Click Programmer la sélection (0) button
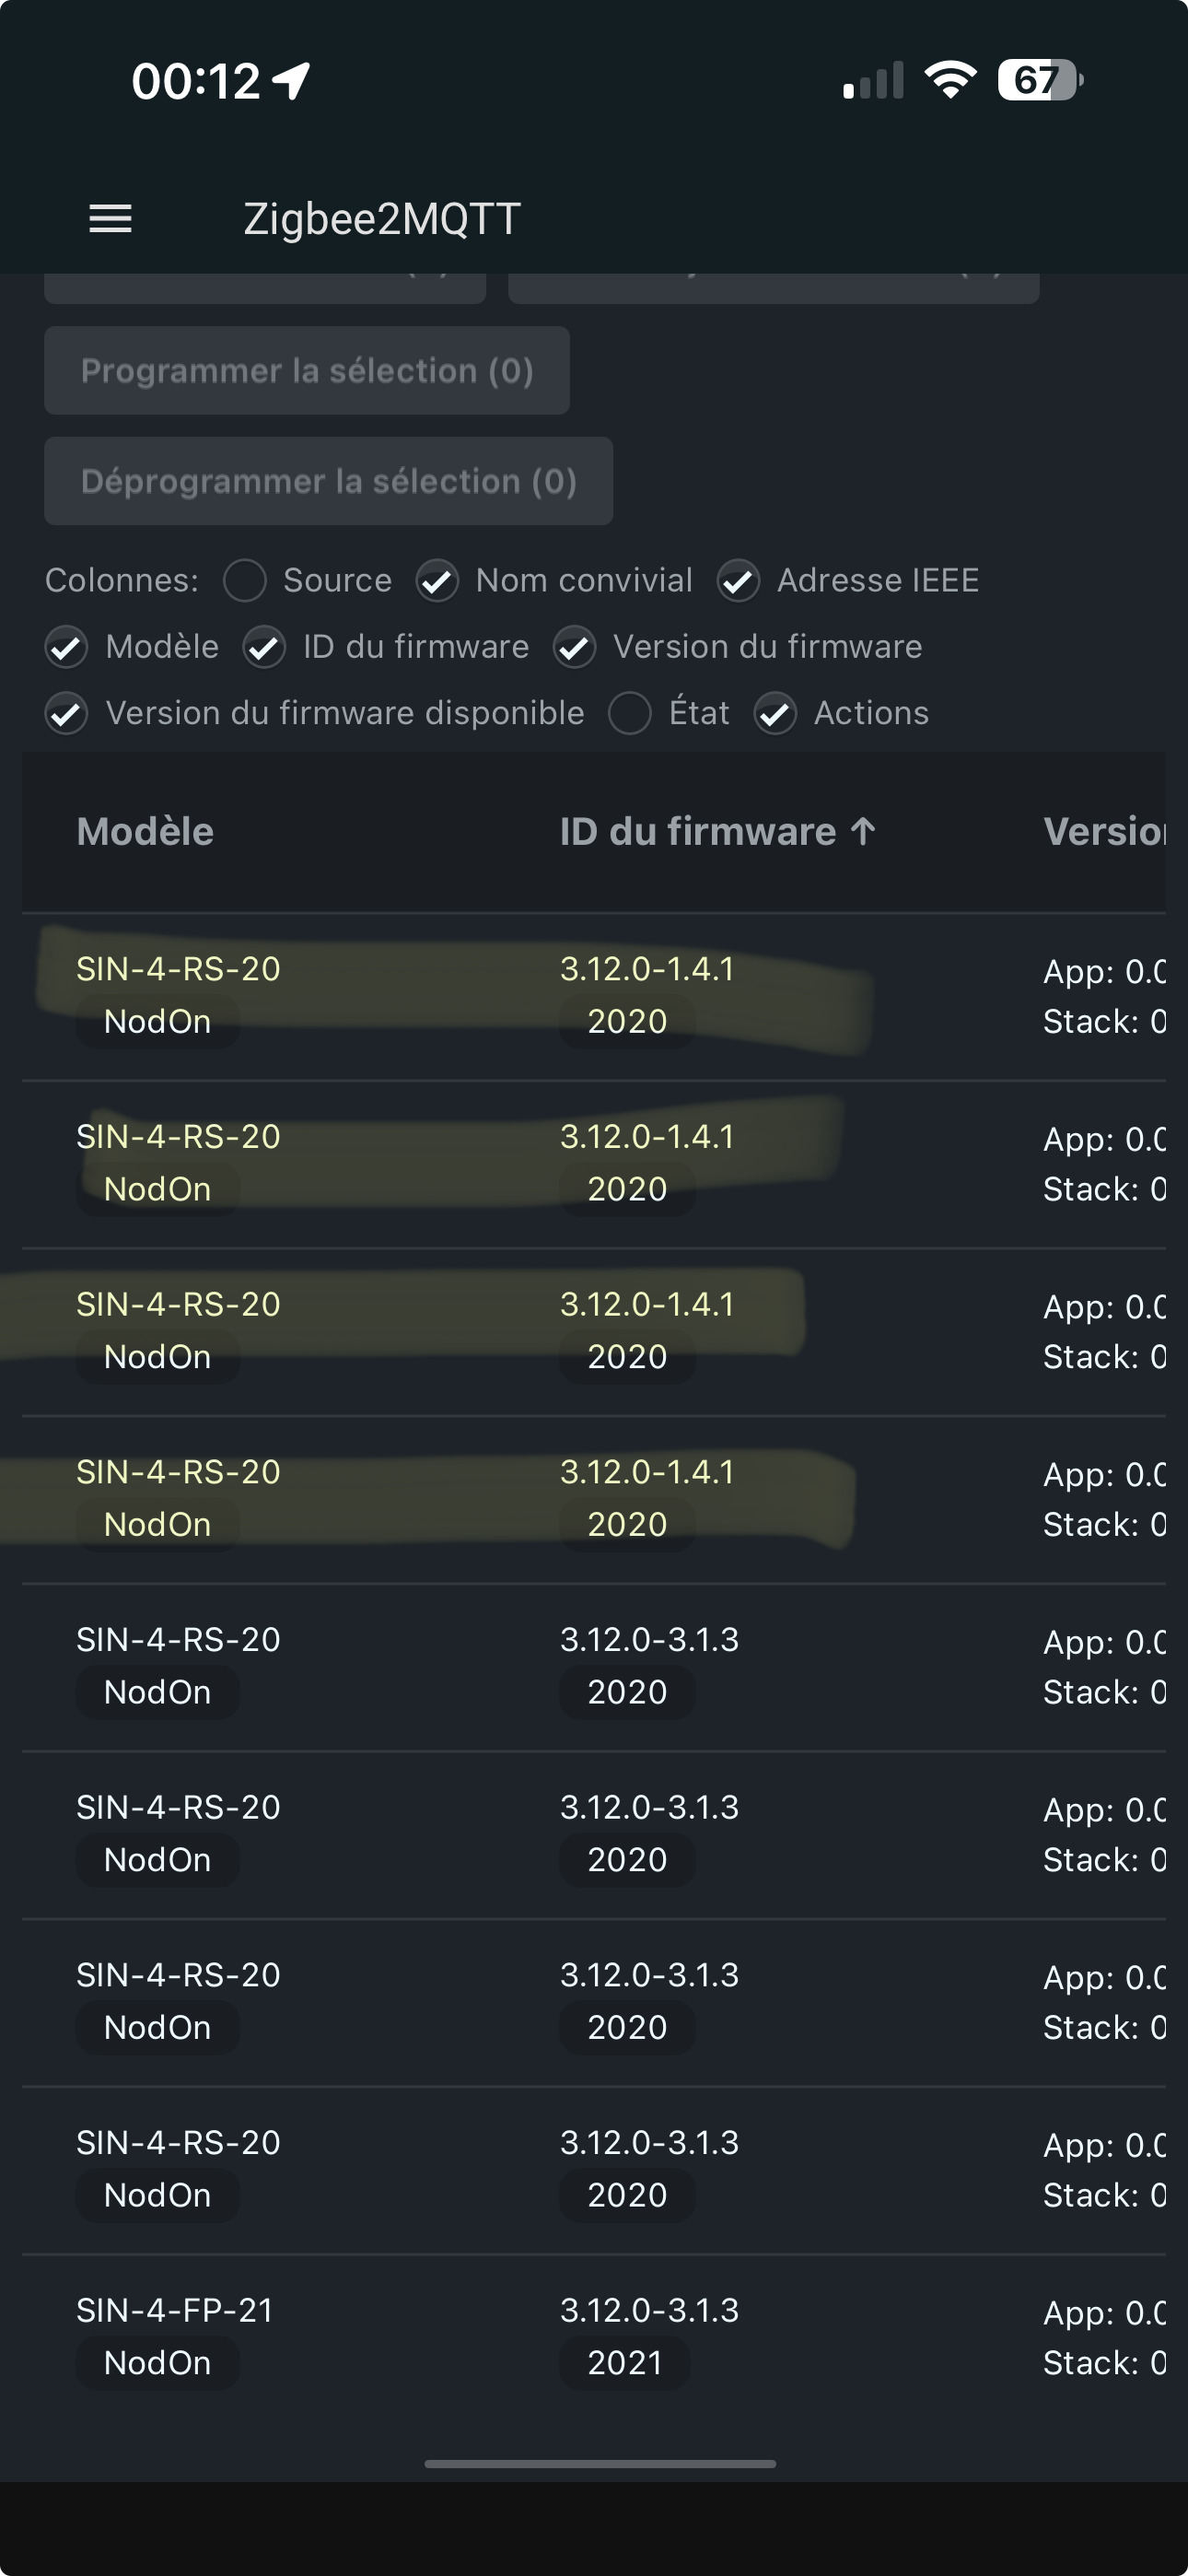Viewport: 1188px width, 2576px height. (306, 371)
